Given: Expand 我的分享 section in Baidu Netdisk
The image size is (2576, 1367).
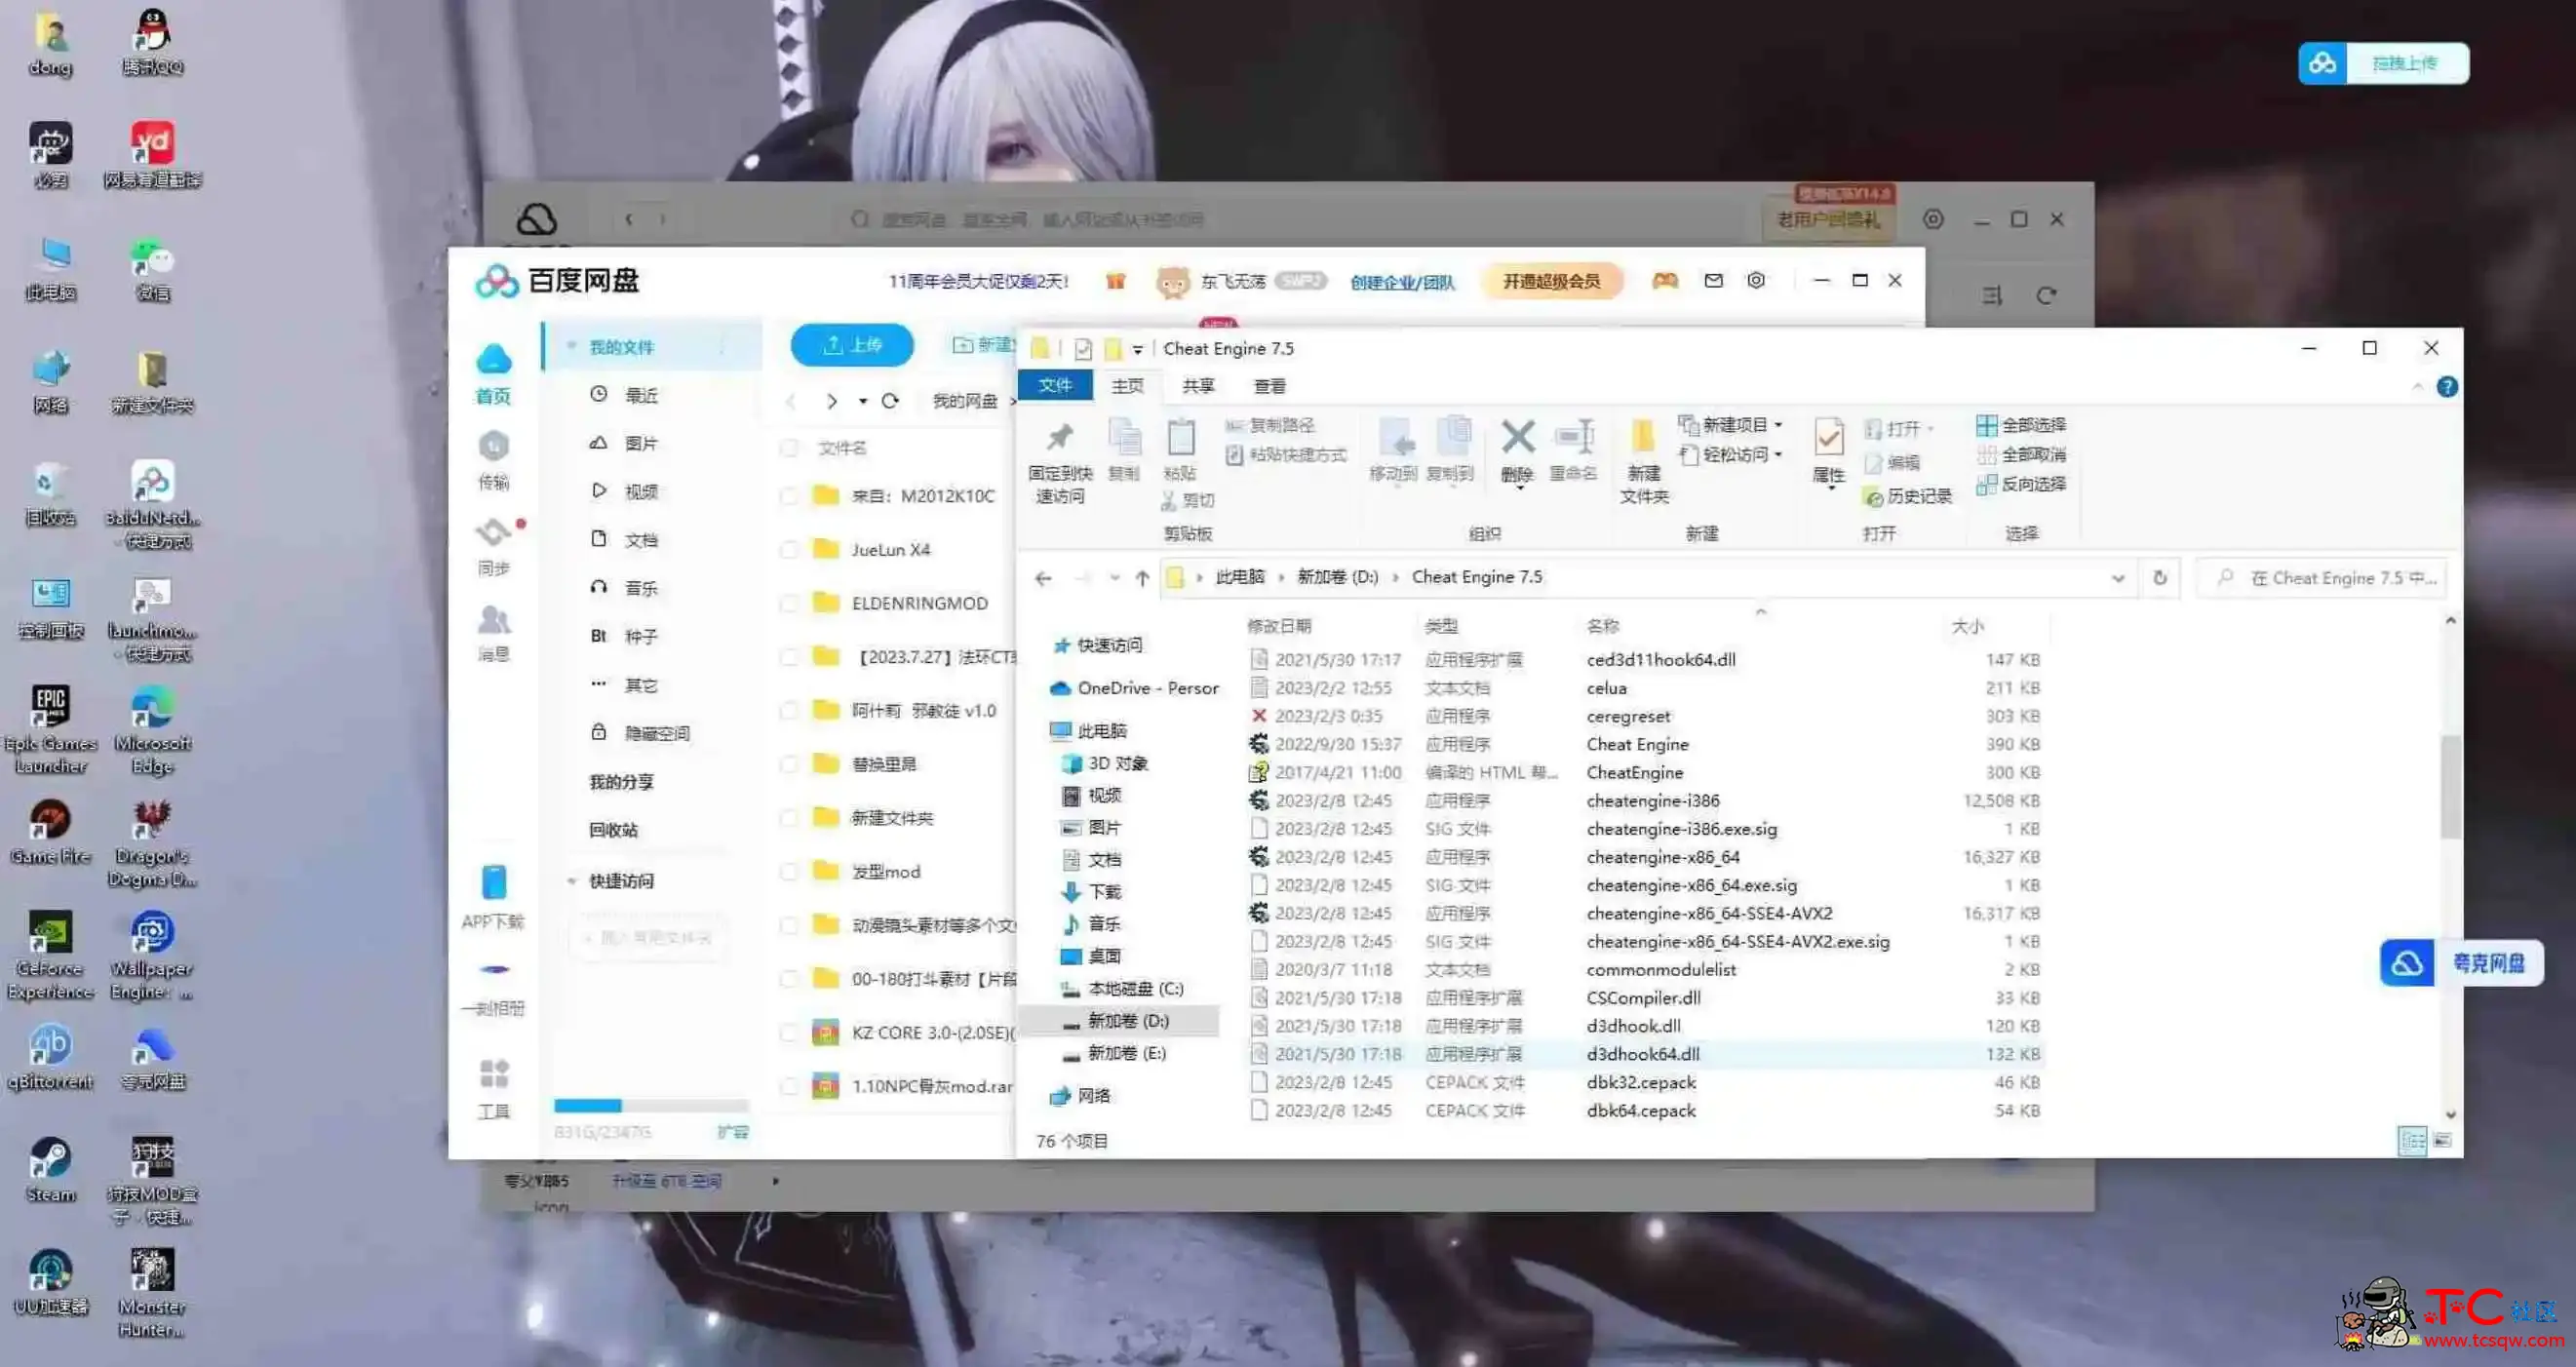Looking at the screenshot, I should coord(618,779).
